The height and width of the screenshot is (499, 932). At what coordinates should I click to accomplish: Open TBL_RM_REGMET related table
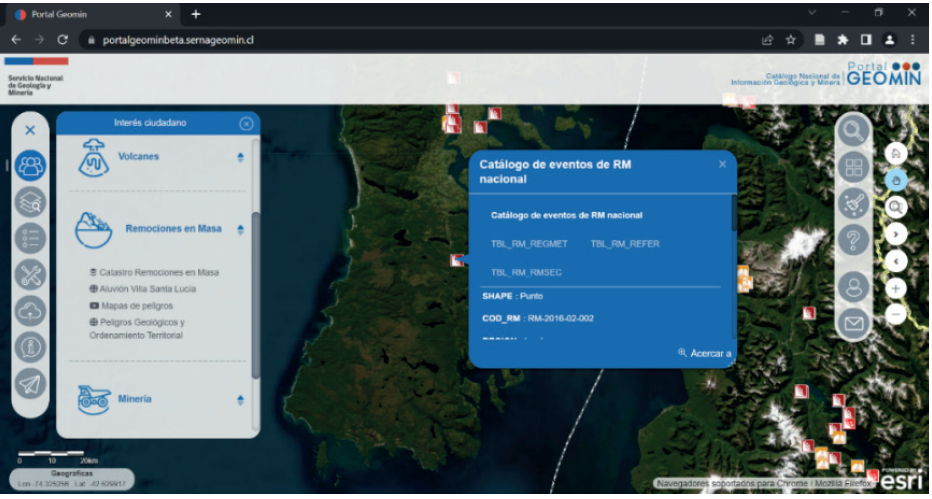coord(529,244)
